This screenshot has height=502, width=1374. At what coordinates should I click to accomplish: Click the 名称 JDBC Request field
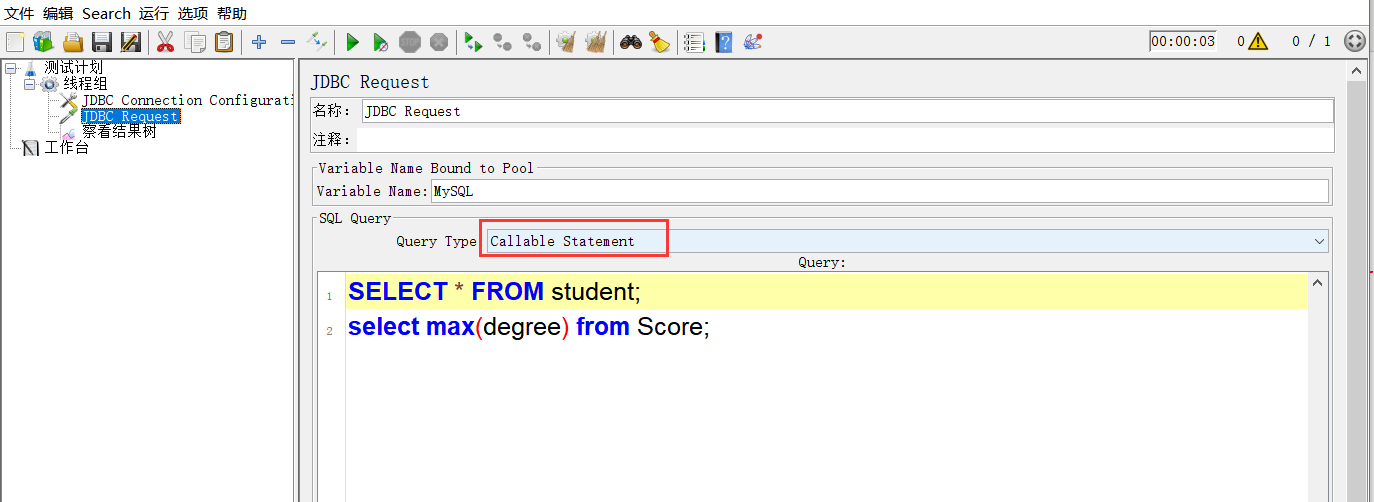[x=847, y=111]
